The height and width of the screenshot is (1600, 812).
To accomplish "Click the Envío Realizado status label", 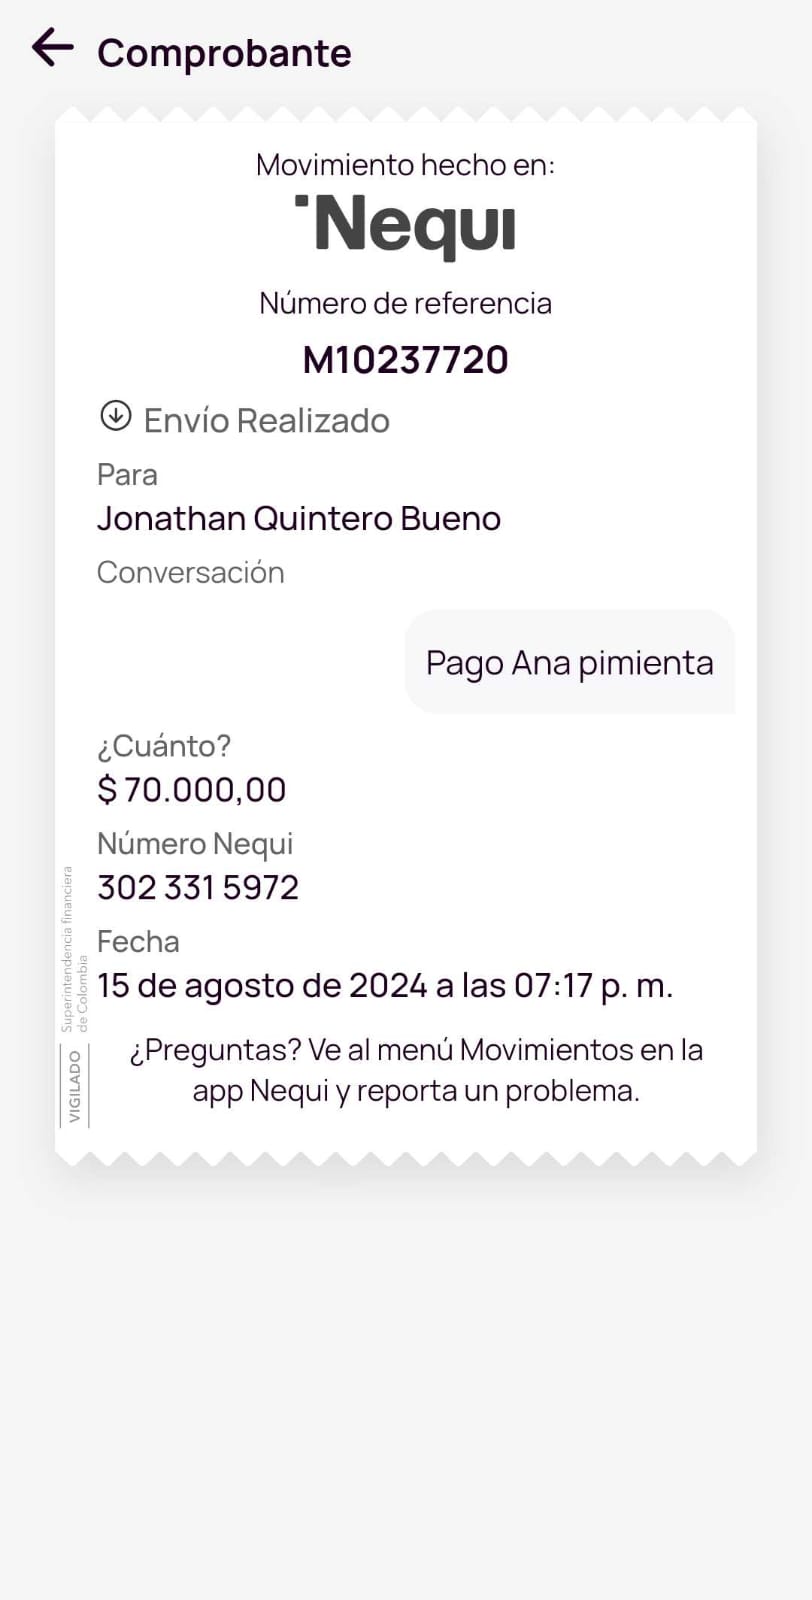I will click(x=266, y=421).
